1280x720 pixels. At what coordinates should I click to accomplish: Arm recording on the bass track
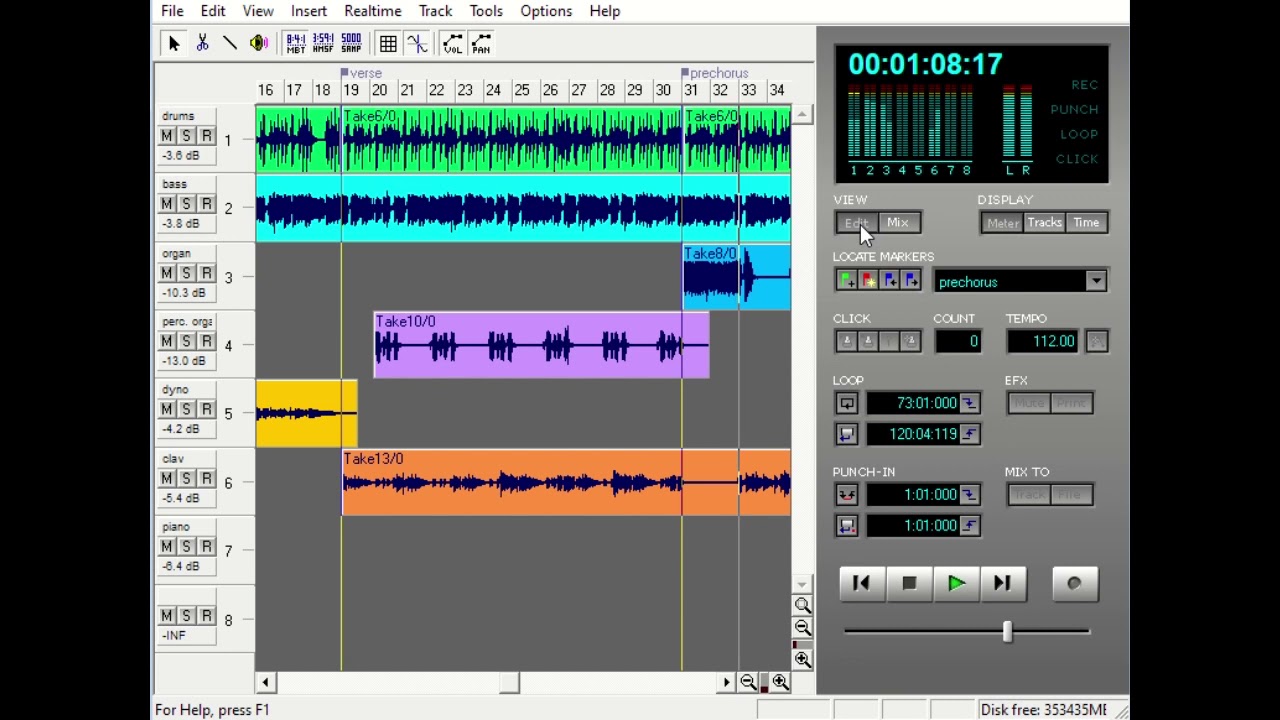[x=206, y=204]
